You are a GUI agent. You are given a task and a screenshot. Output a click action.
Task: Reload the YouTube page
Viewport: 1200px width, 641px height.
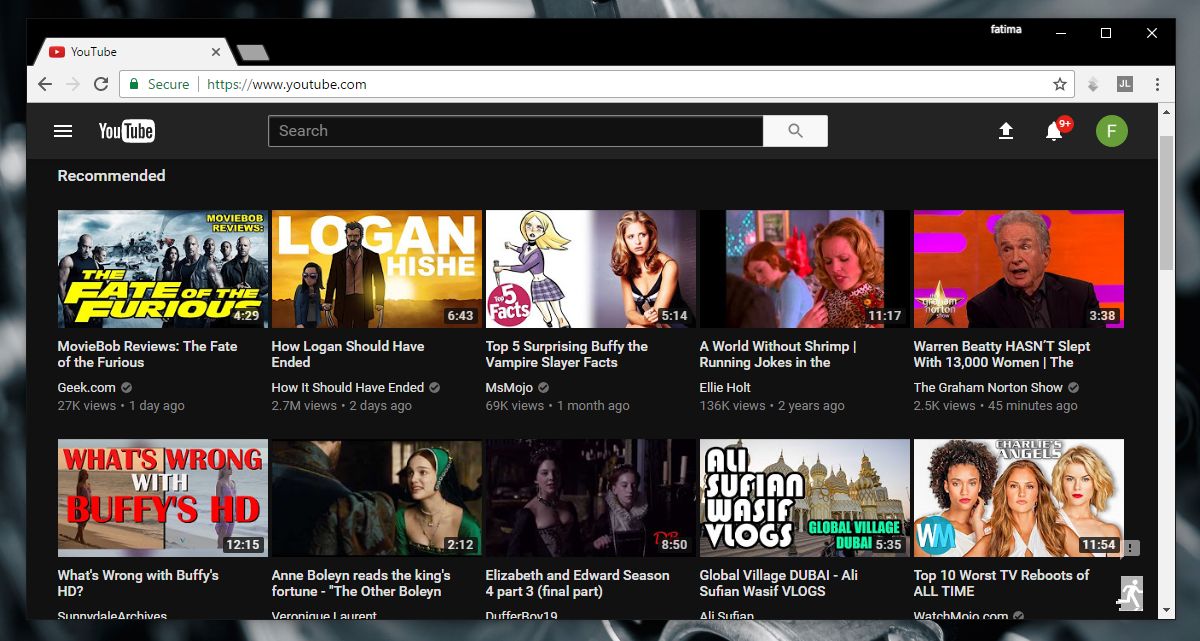tap(100, 85)
